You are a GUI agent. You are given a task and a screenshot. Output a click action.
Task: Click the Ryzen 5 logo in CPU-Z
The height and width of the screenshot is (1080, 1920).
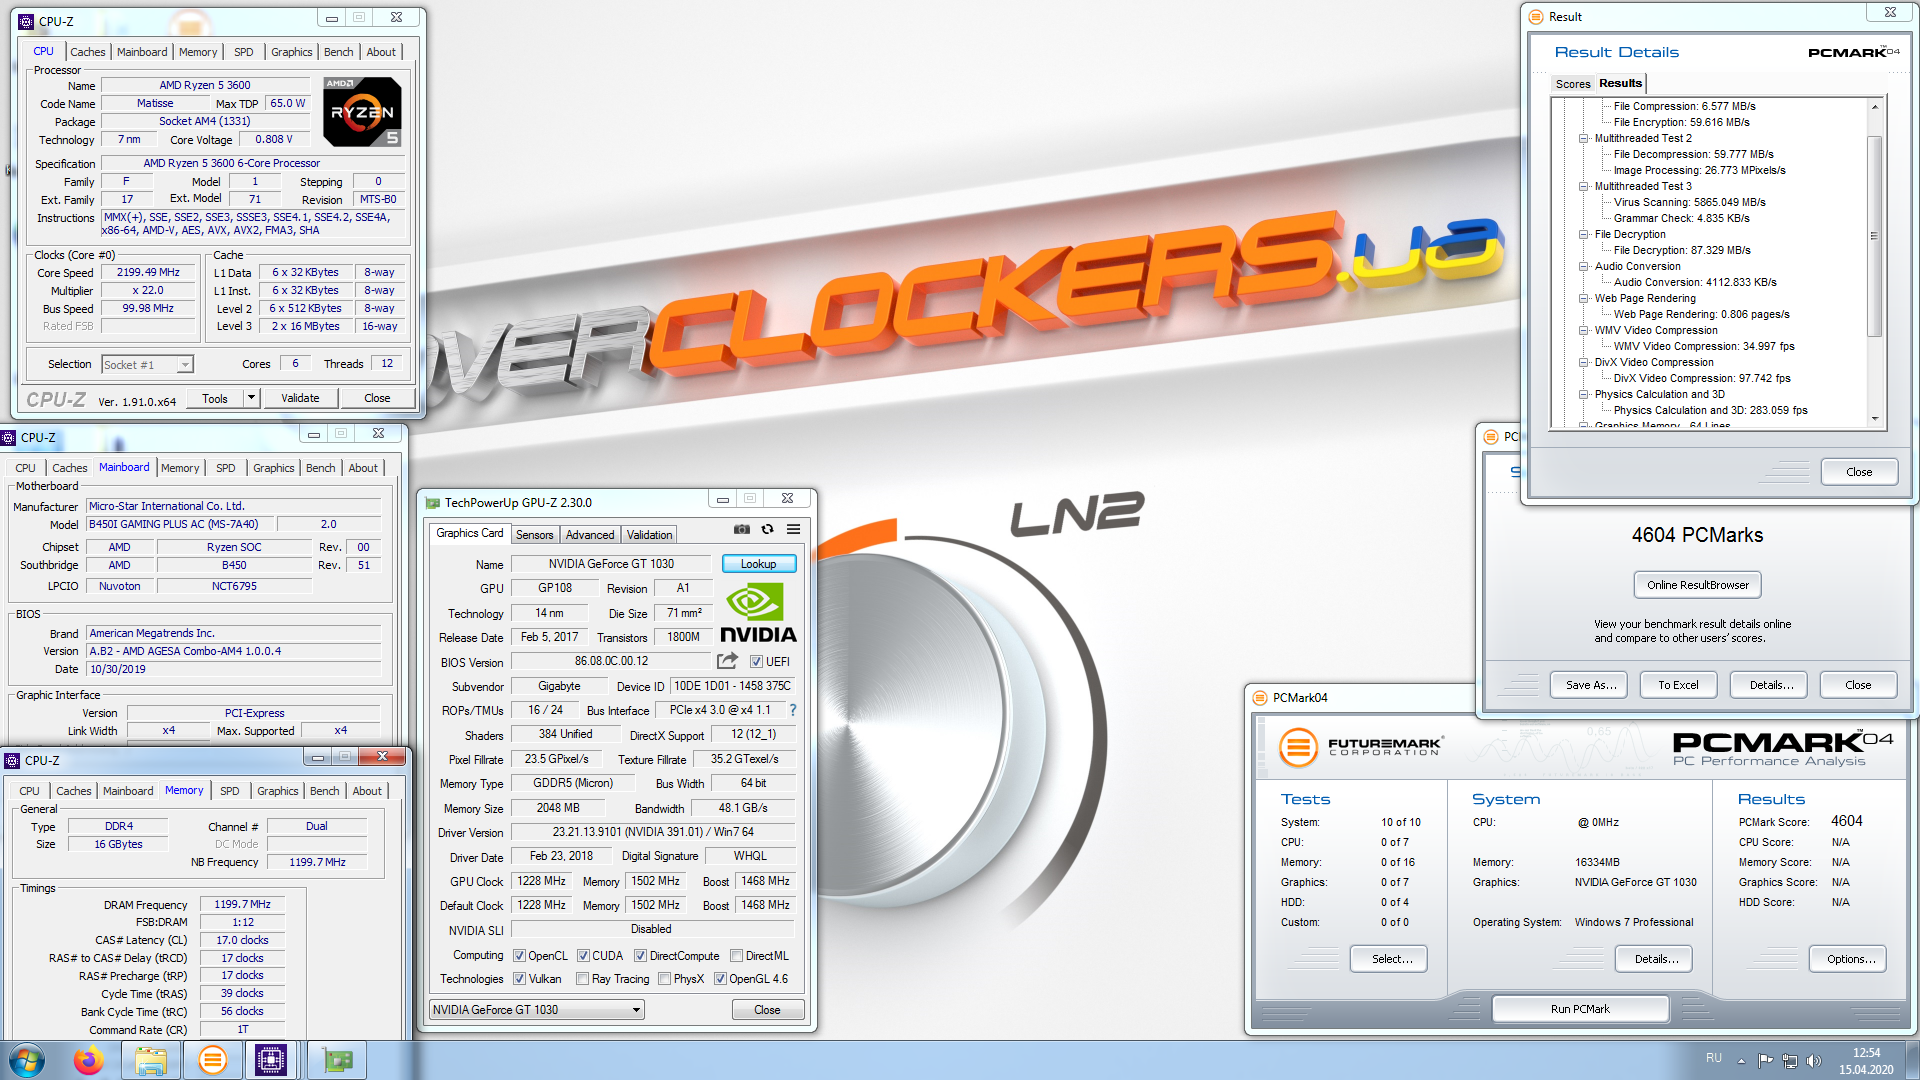click(x=363, y=112)
